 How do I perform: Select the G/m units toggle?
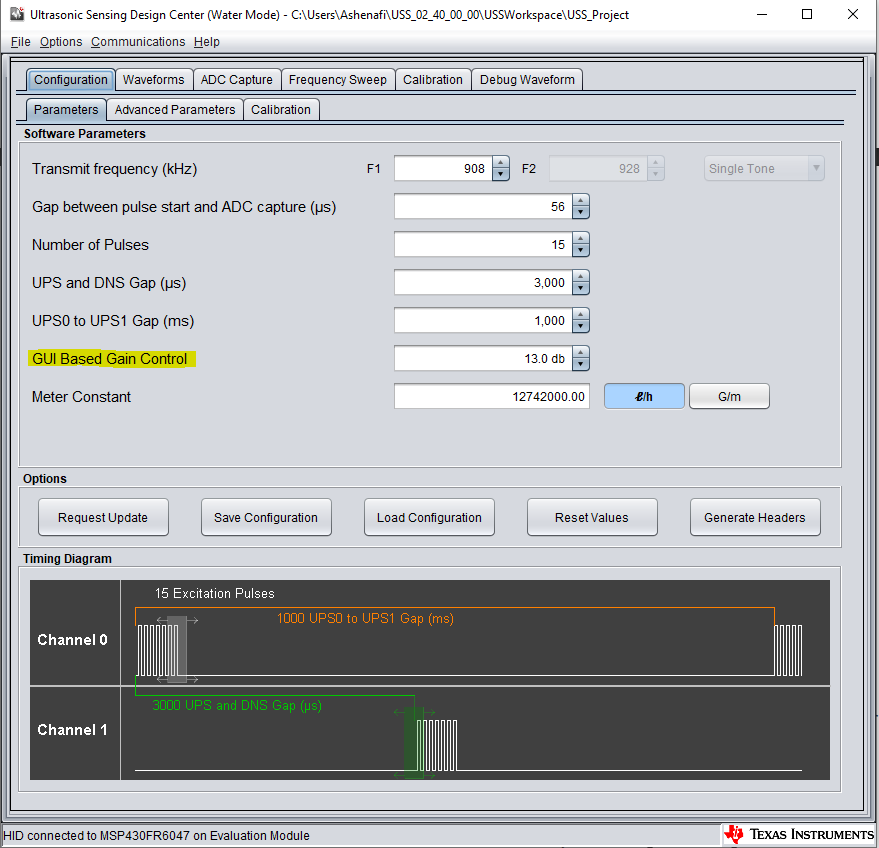pos(729,397)
